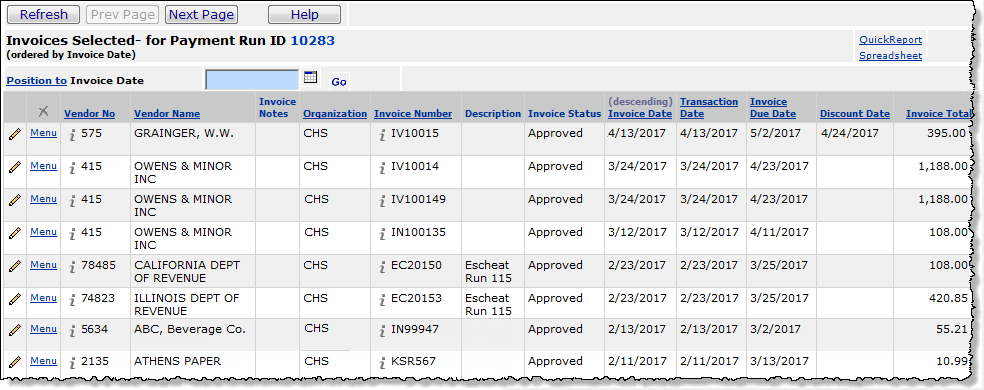Screen dimensions: 984x390
Task: Click the info icon beside vendor number 575
Action: [73, 134]
